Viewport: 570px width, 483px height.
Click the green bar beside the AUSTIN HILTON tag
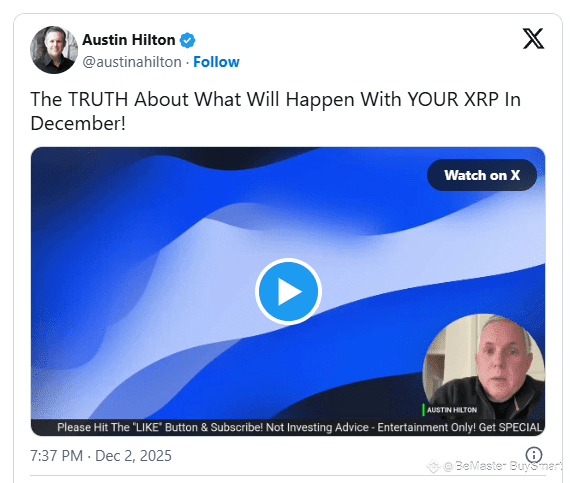coord(424,410)
